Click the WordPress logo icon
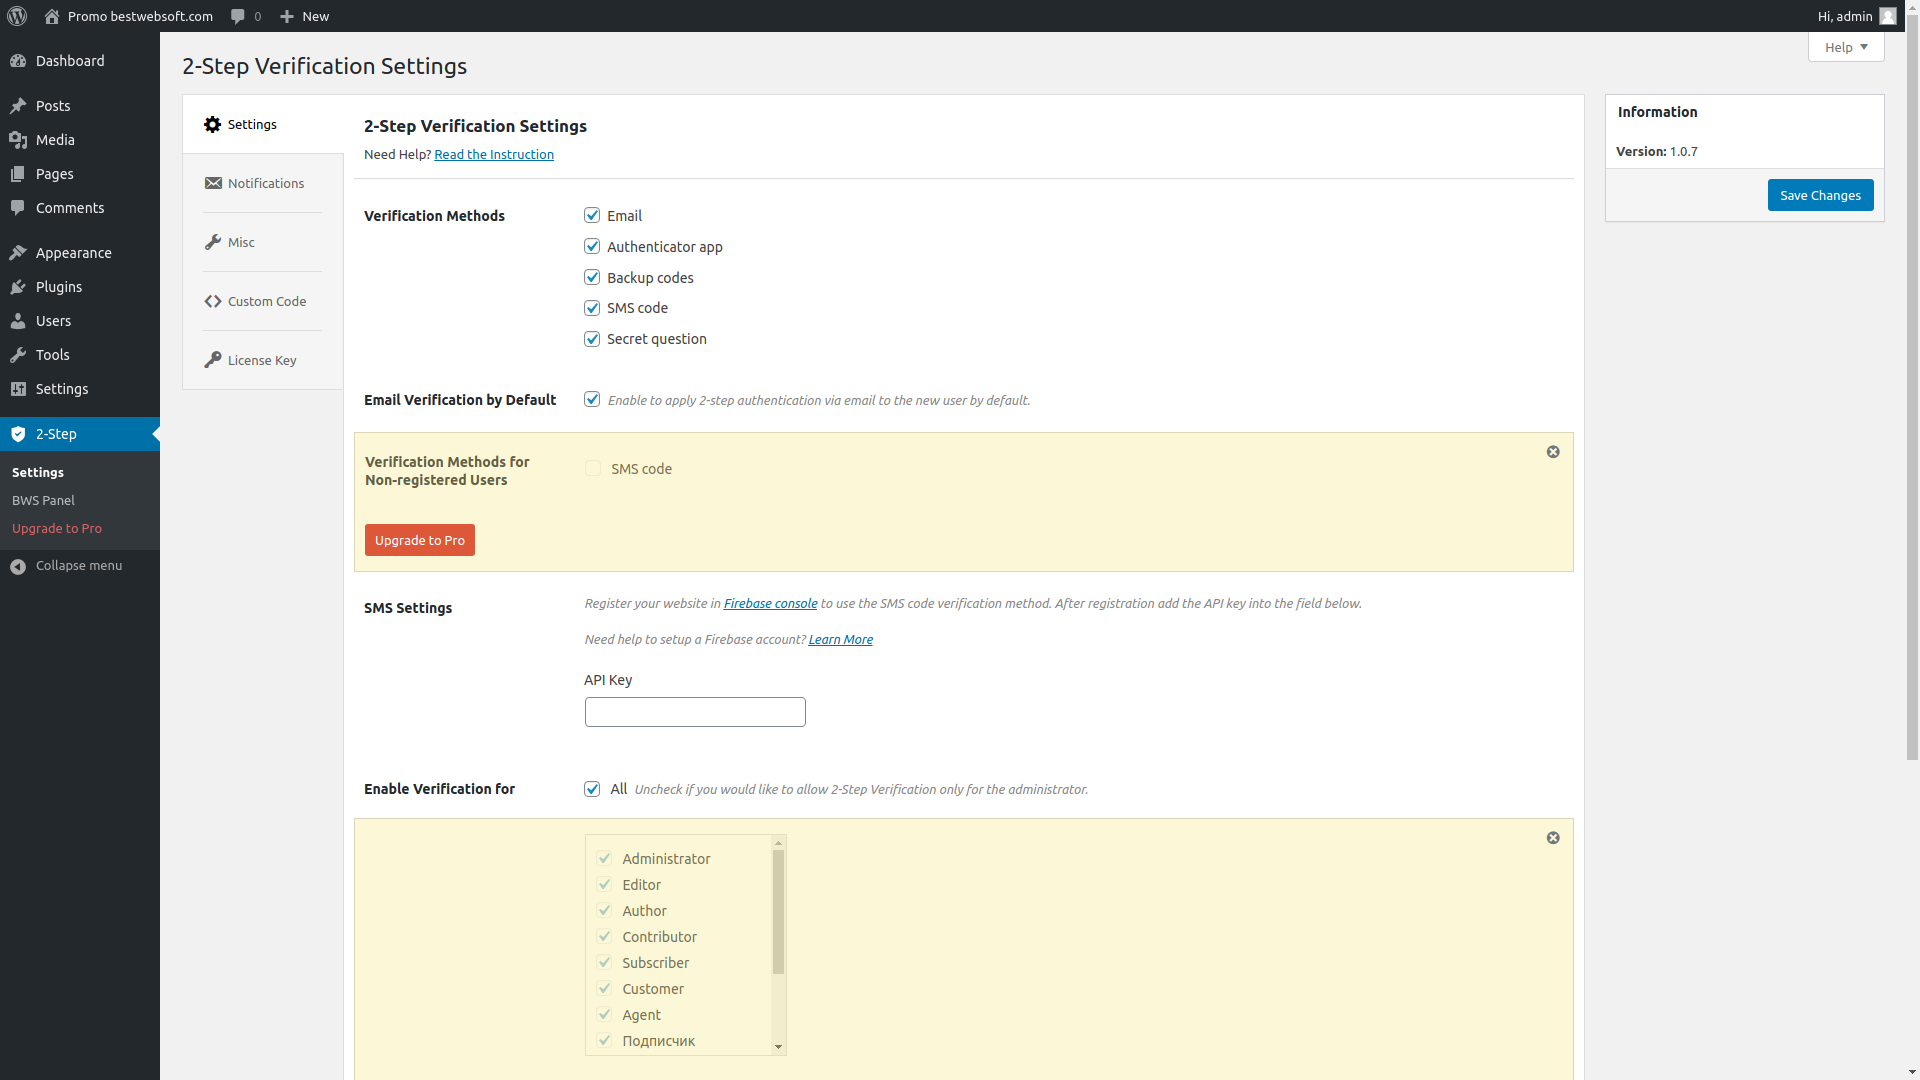 [x=17, y=16]
